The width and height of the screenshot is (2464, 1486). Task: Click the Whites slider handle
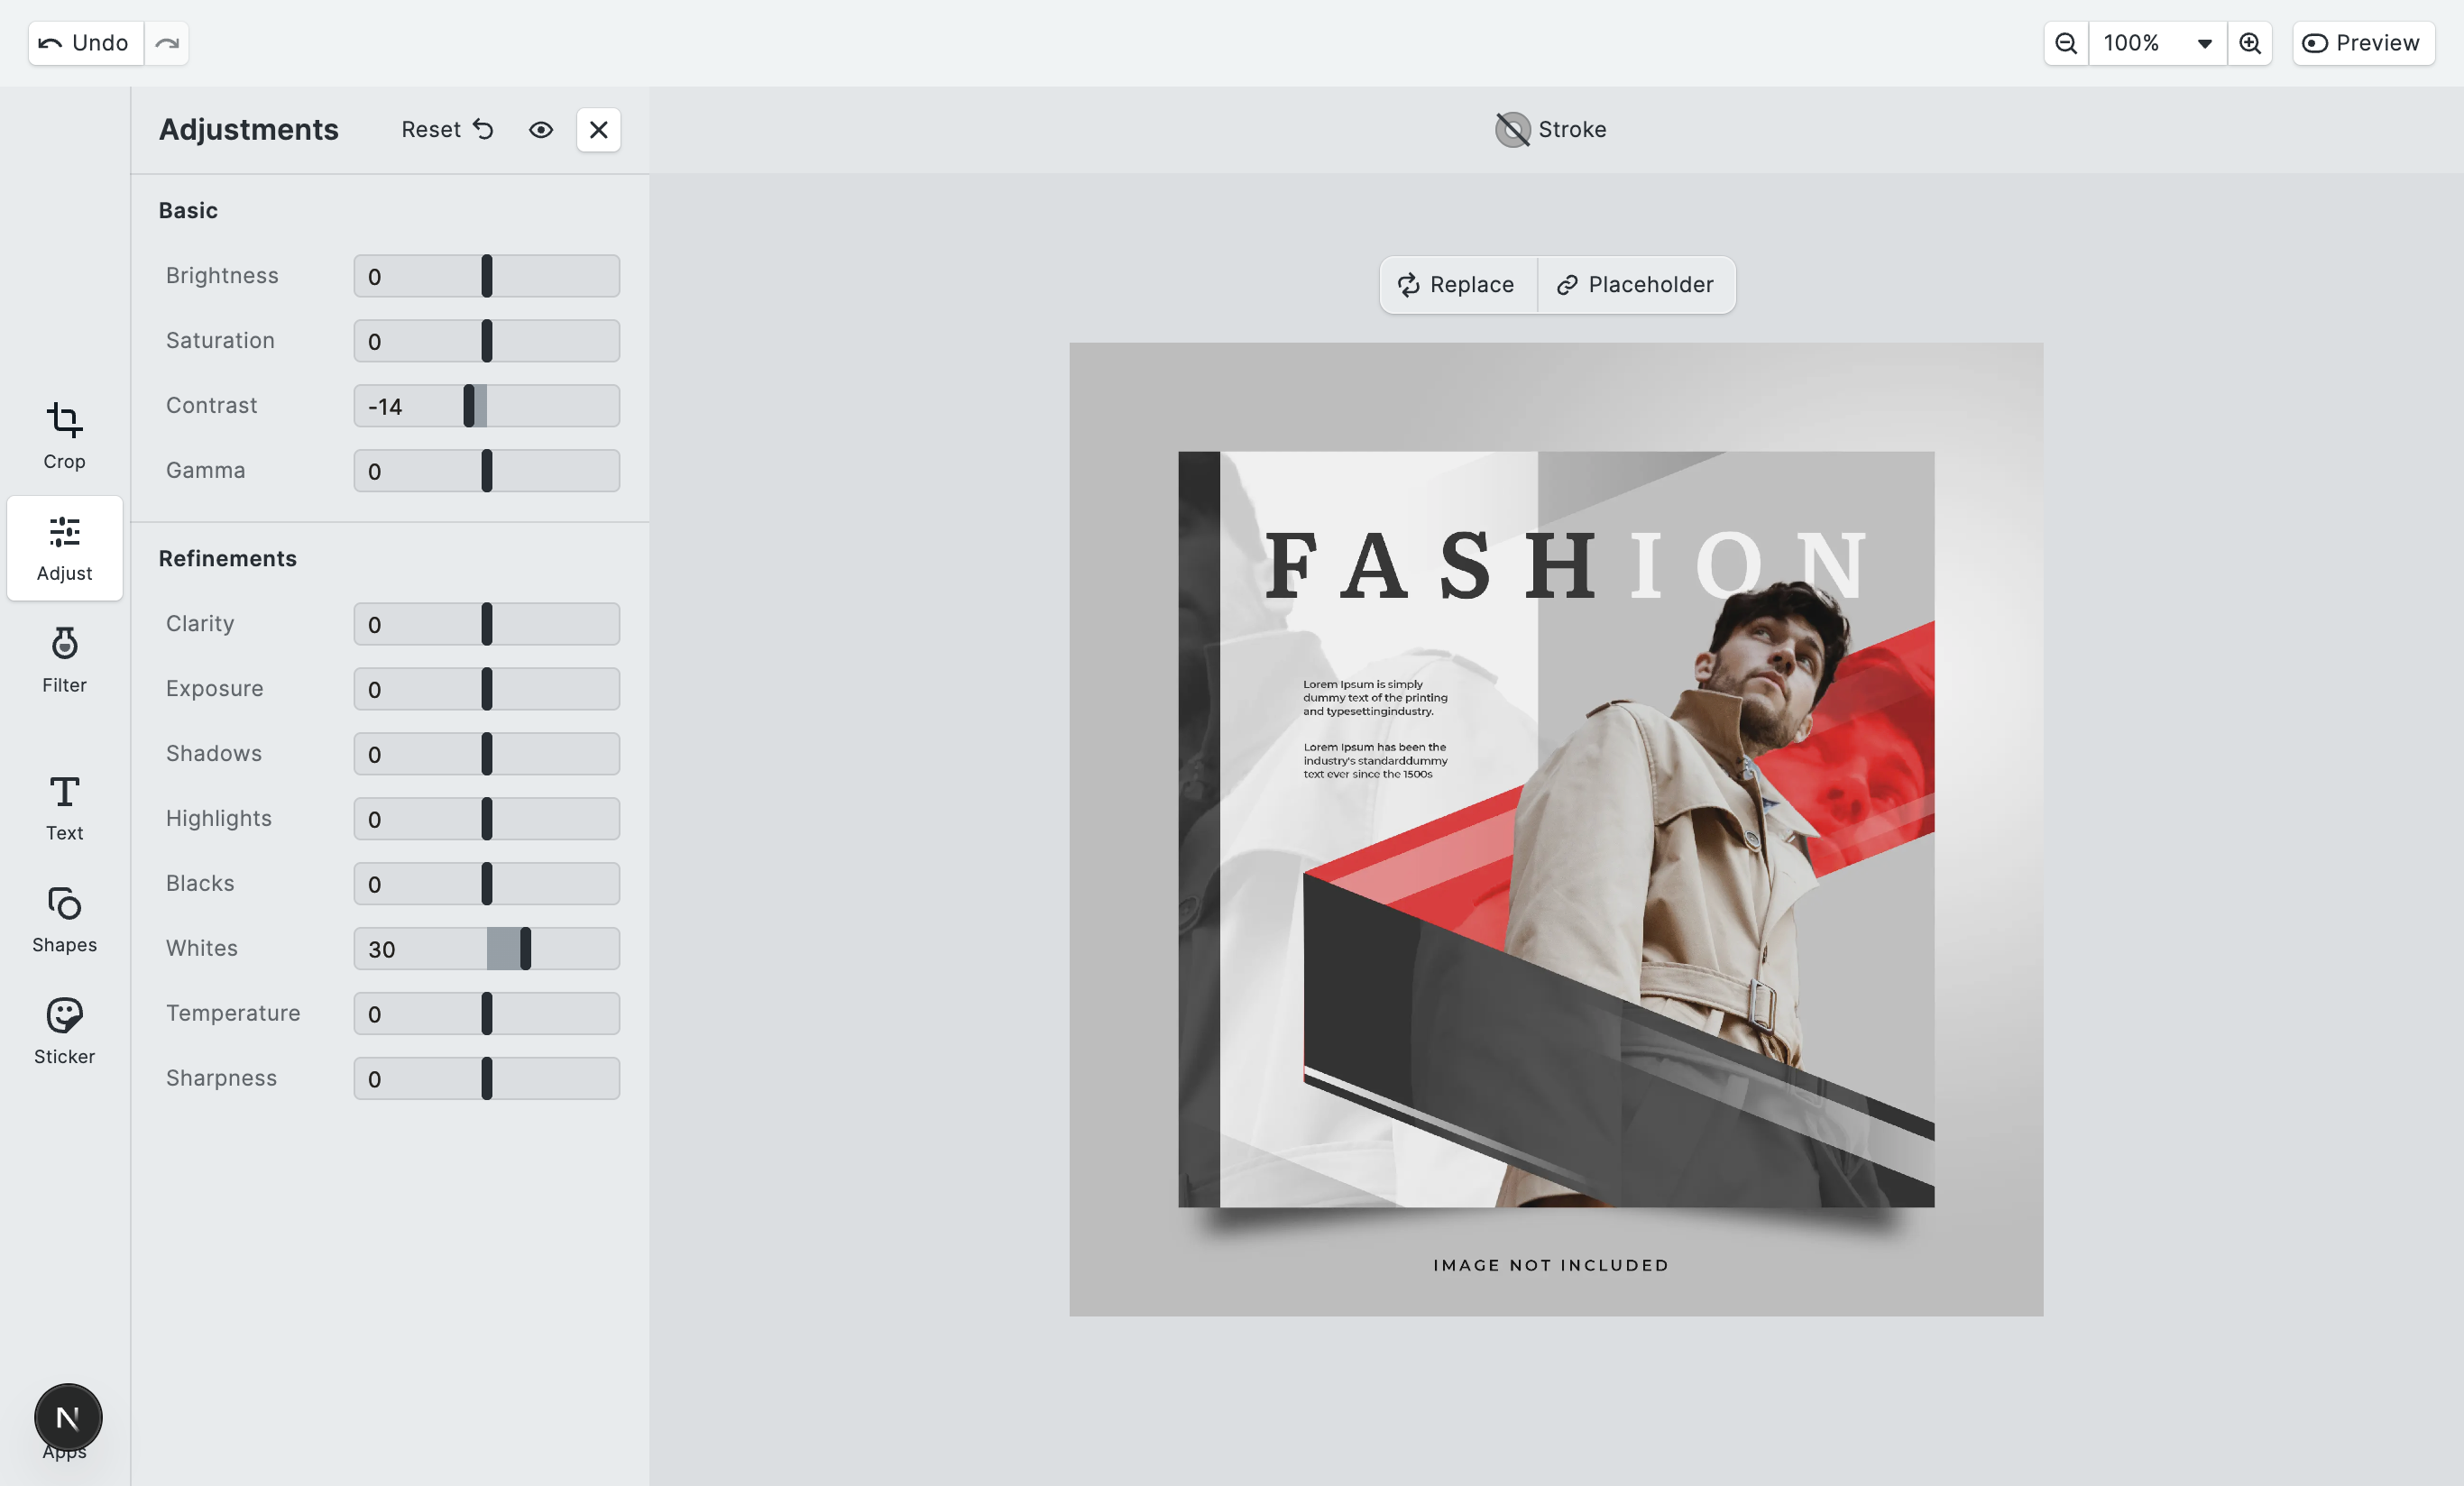click(x=525, y=948)
